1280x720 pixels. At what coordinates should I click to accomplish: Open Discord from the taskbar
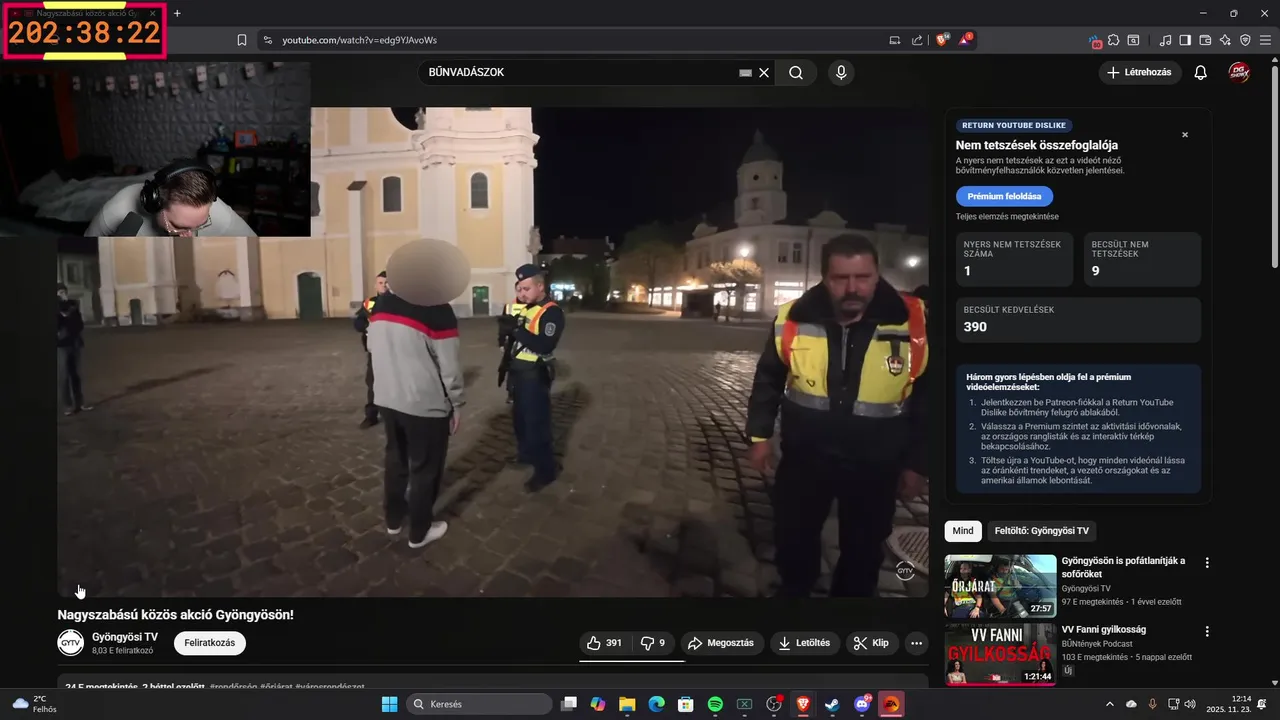(862, 704)
